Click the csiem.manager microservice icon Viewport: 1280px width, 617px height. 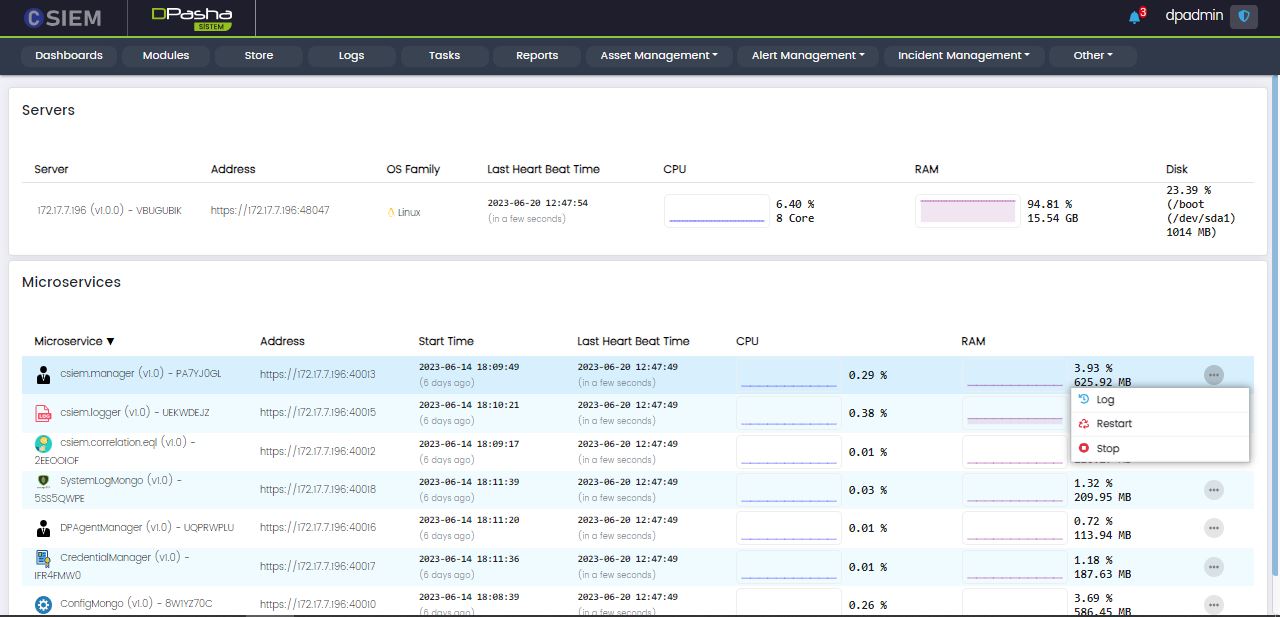43,375
